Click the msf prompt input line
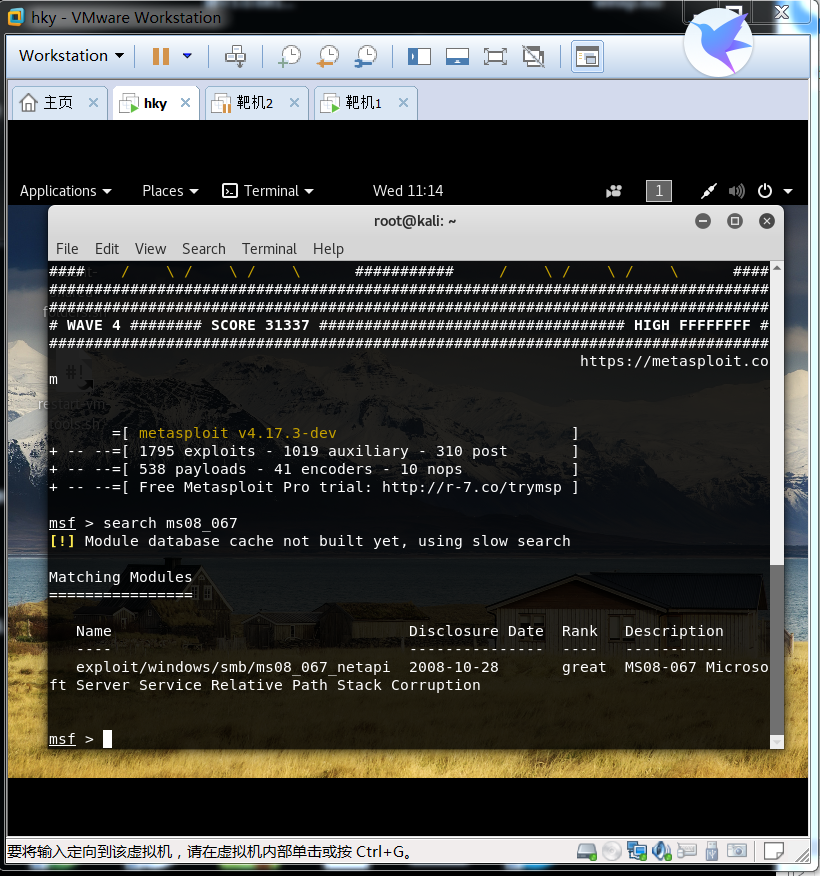Viewport: 820px width, 876px height. point(408,739)
